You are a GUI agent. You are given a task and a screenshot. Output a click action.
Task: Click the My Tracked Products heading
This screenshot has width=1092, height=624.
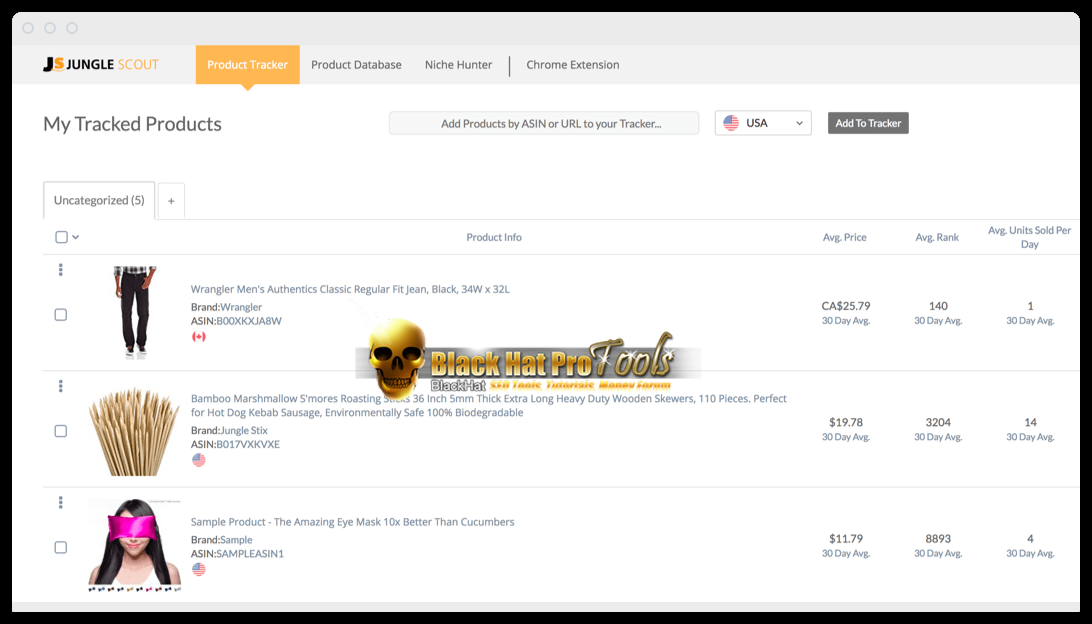pyautogui.click(x=132, y=124)
